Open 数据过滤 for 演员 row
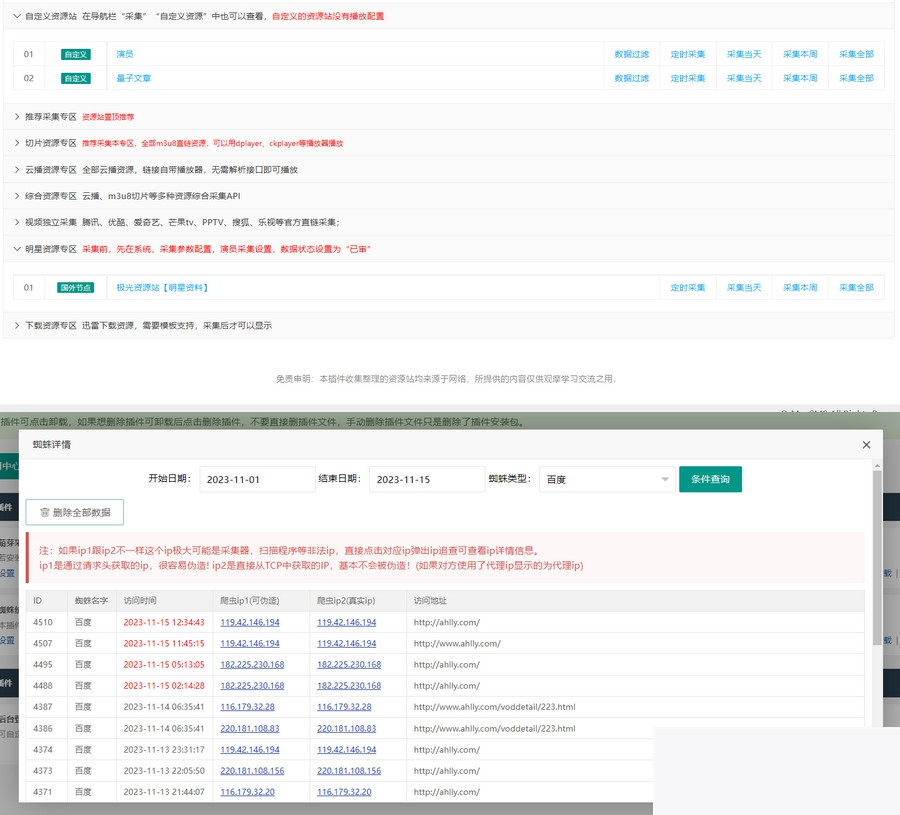The image size is (900, 815). (631, 54)
